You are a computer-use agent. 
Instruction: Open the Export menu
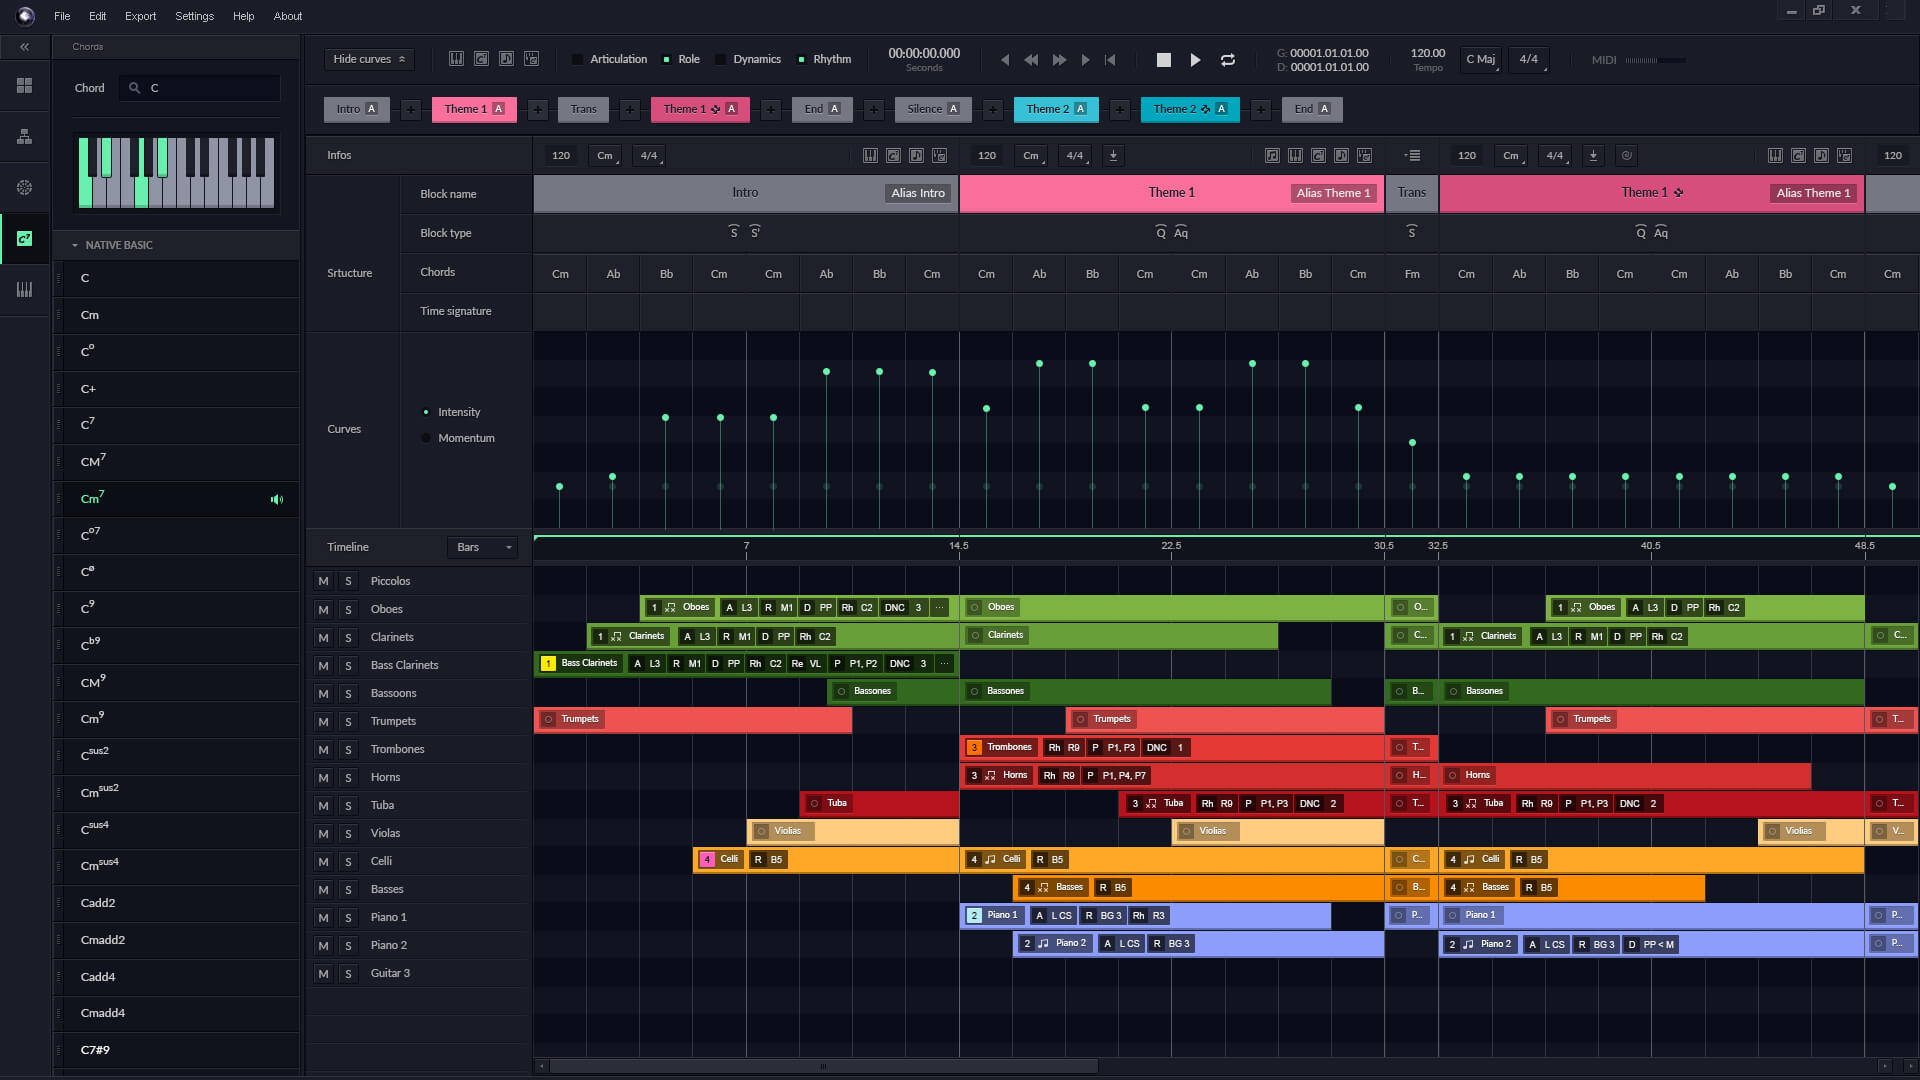click(x=140, y=16)
